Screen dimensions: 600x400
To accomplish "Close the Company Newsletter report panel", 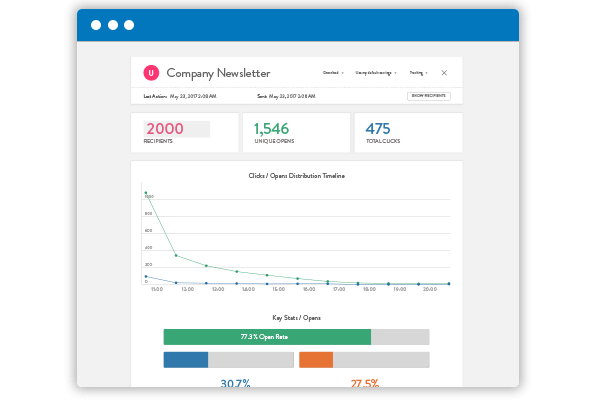I will tap(444, 73).
